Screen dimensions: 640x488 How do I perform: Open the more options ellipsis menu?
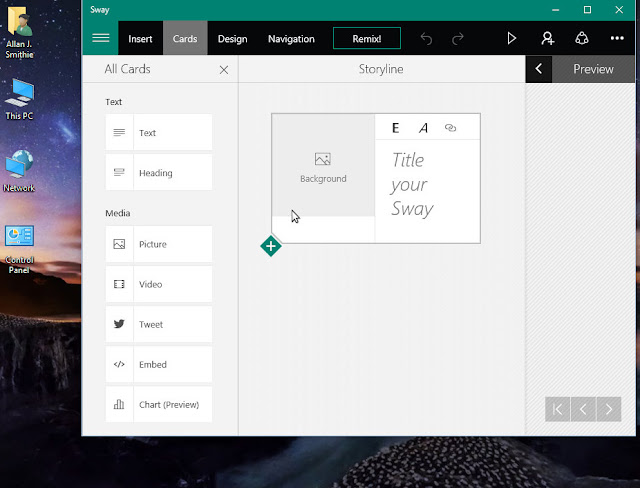617,38
